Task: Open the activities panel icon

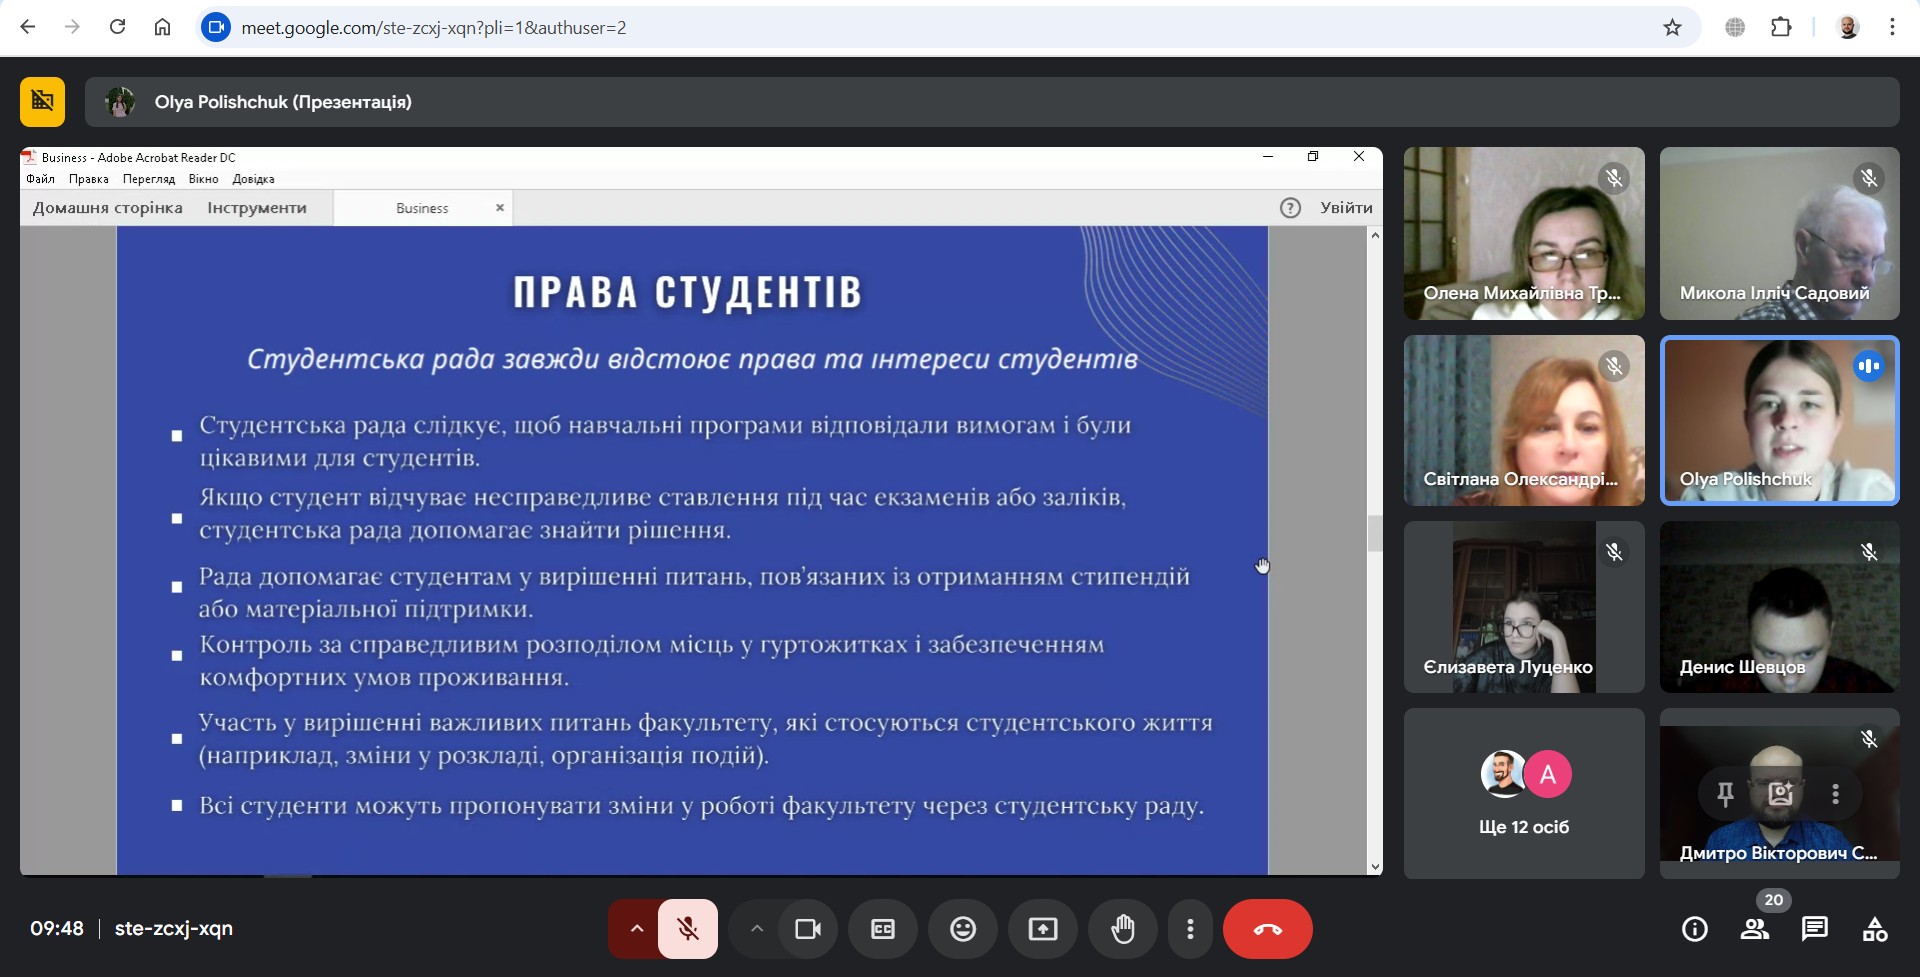Action: pyautogui.click(x=1874, y=929)
